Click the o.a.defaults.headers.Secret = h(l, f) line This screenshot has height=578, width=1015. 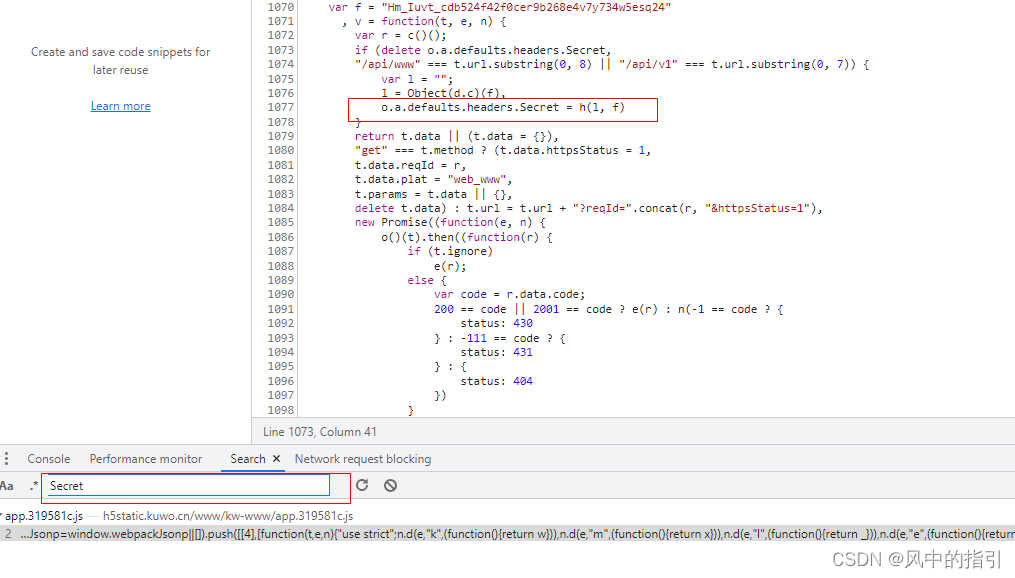502,107
